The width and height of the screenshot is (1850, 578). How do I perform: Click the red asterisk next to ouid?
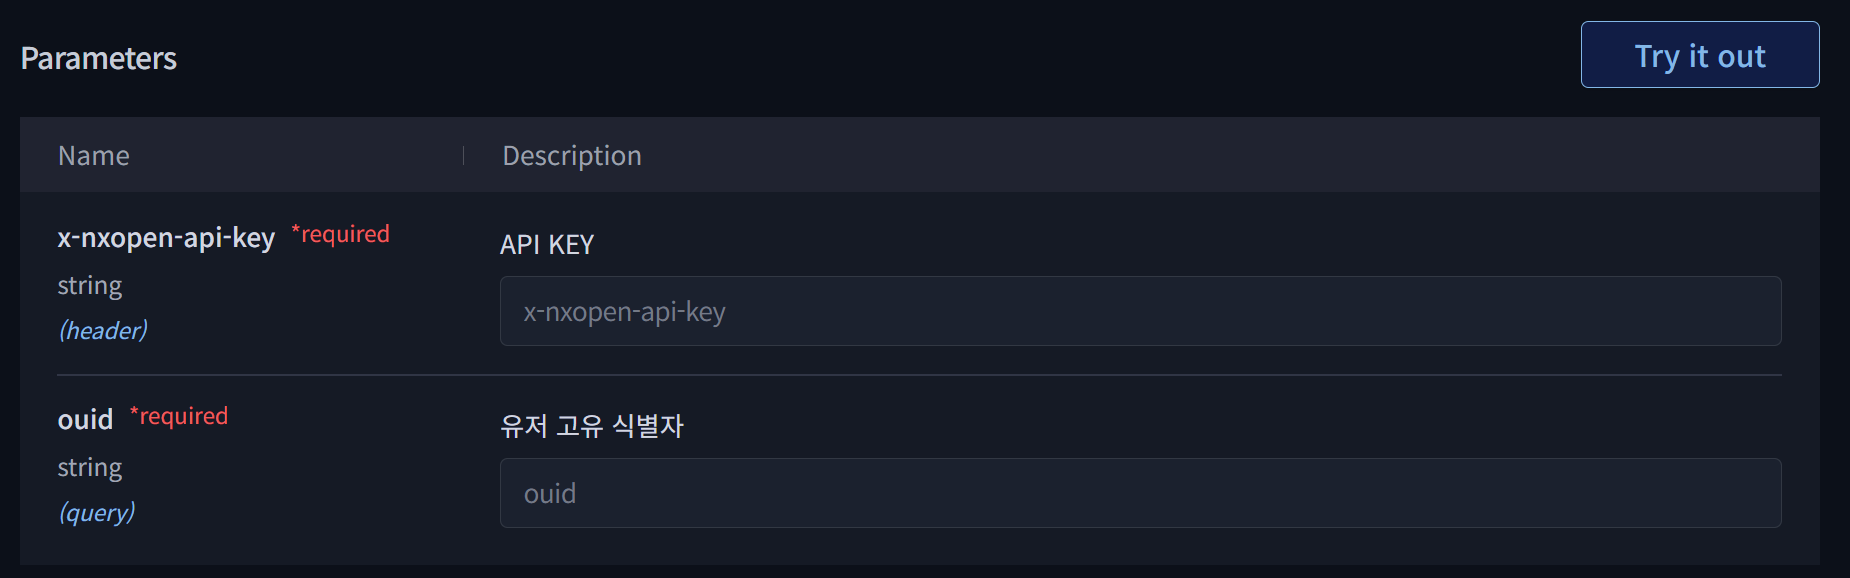click(x=134, y=412)
